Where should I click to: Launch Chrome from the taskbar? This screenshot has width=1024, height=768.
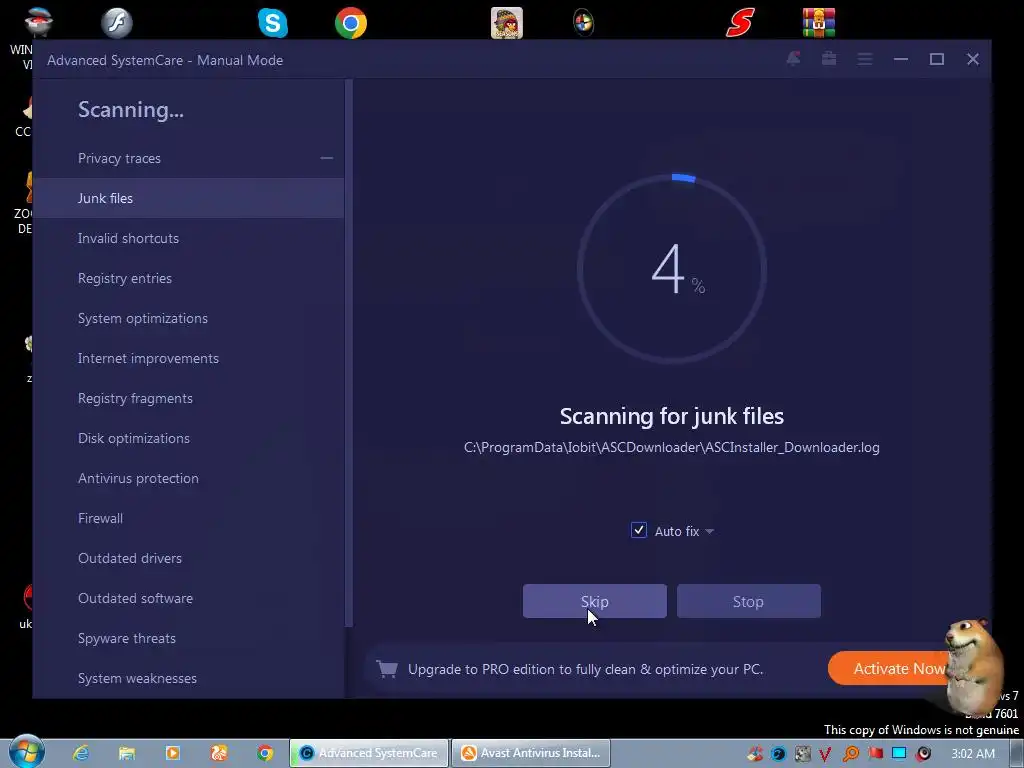(x=264, y=753)
